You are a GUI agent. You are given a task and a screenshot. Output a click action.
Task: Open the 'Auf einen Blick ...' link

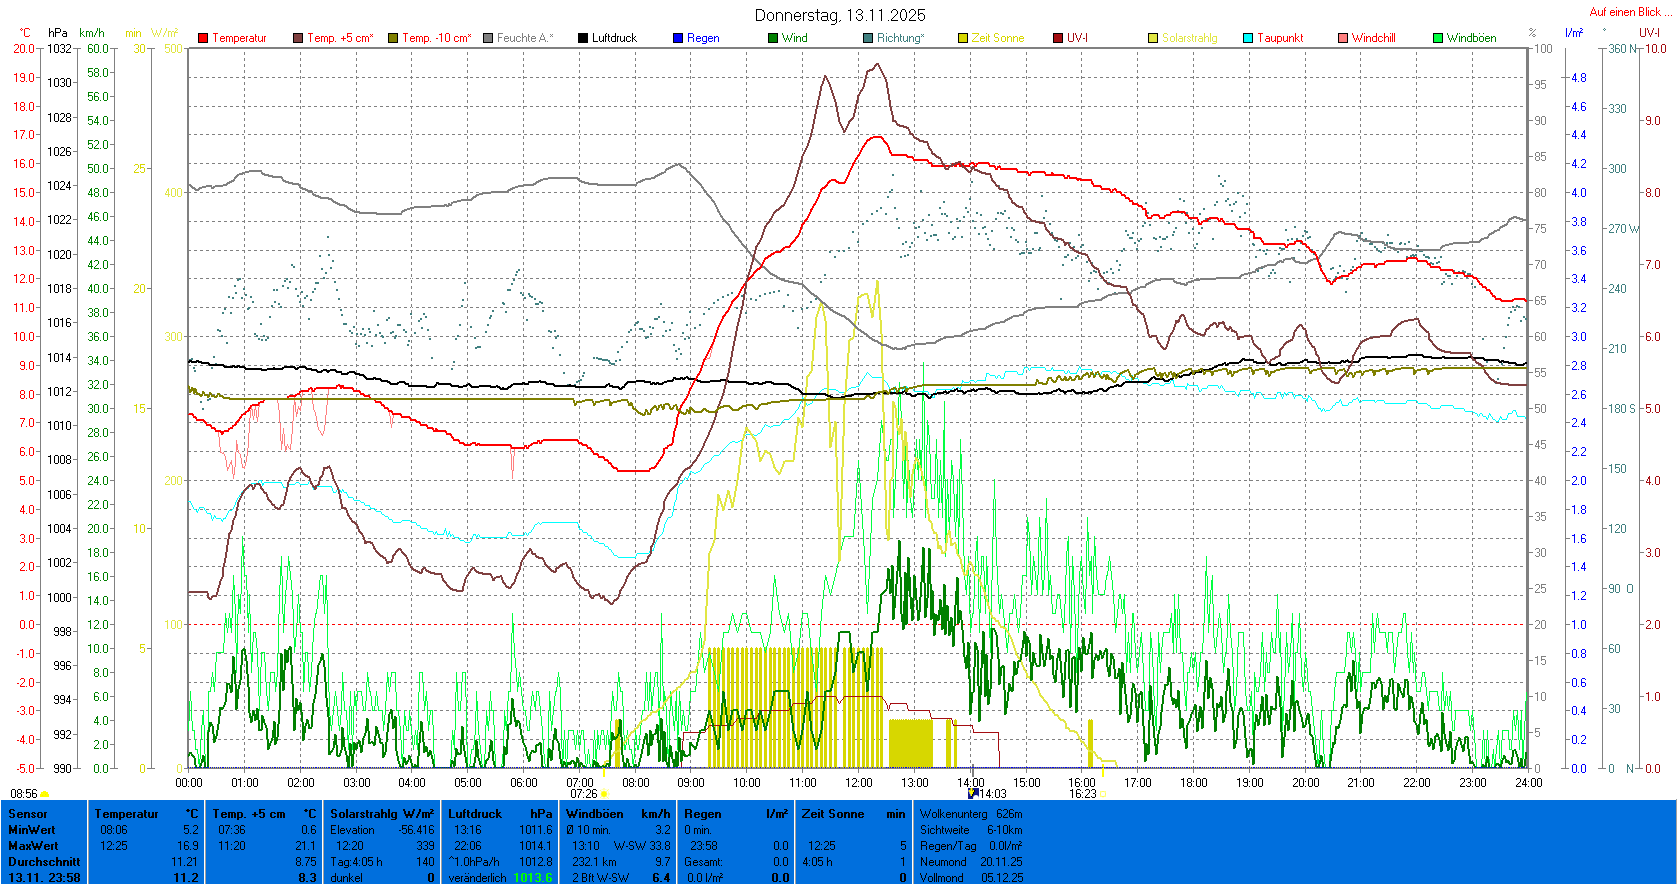(x=1630, y=12)
